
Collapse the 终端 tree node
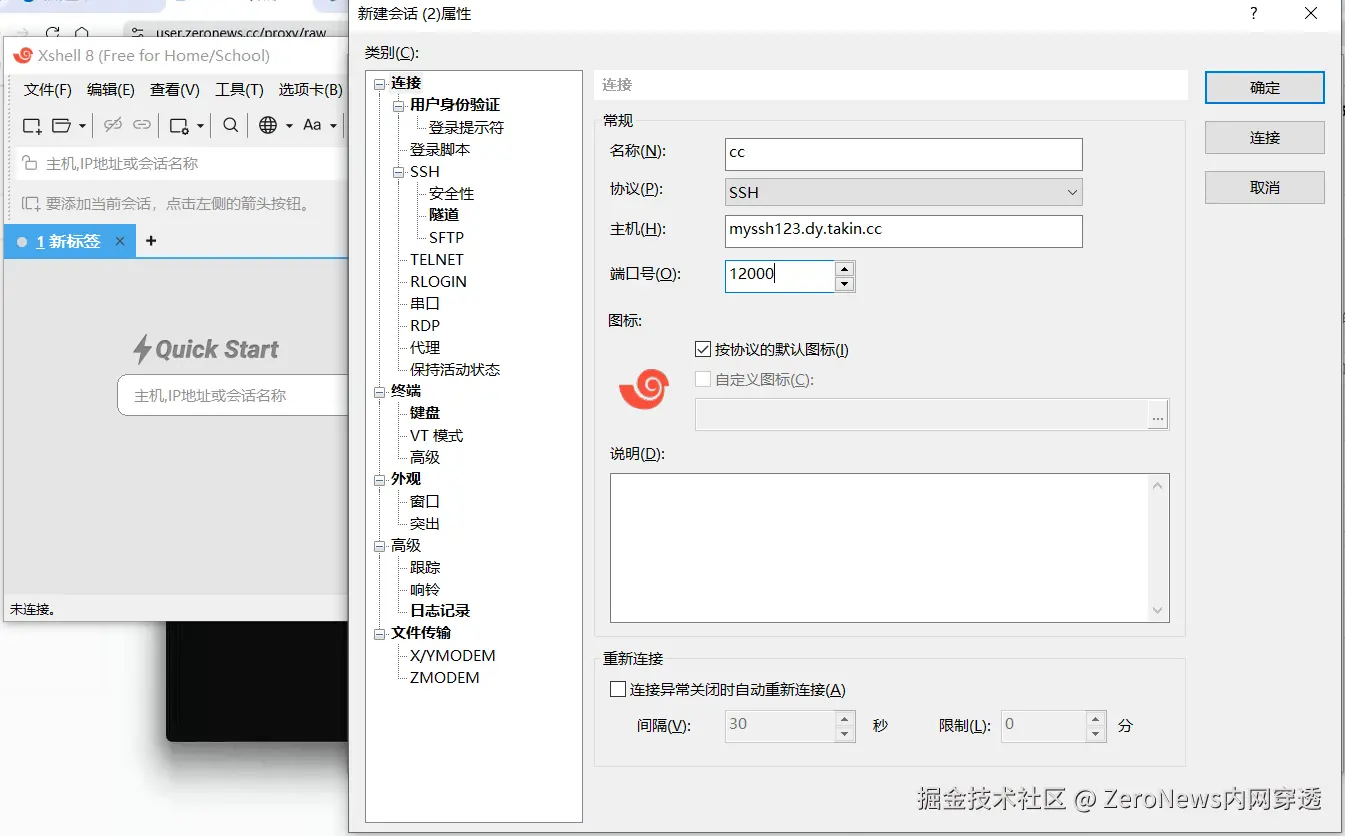(x=379, y=391)
